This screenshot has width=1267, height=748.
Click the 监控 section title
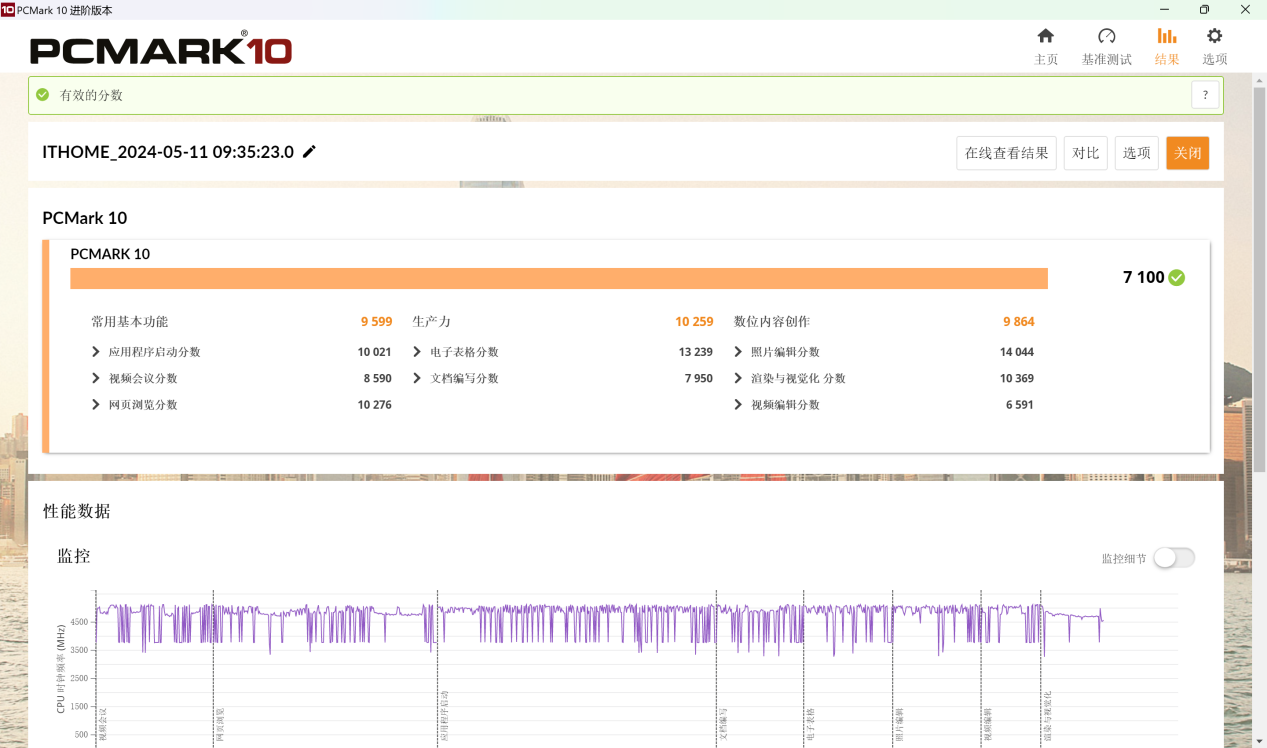click(74, 556)
